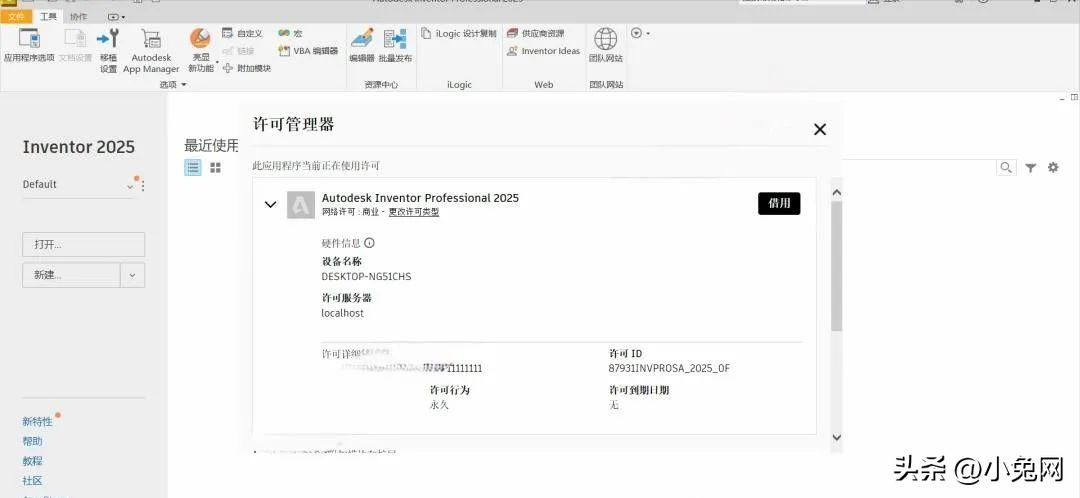This screenshot has height=498, width=1080.
Task: Open ribbon appearance dropdown after tabs
Action: 116,17
